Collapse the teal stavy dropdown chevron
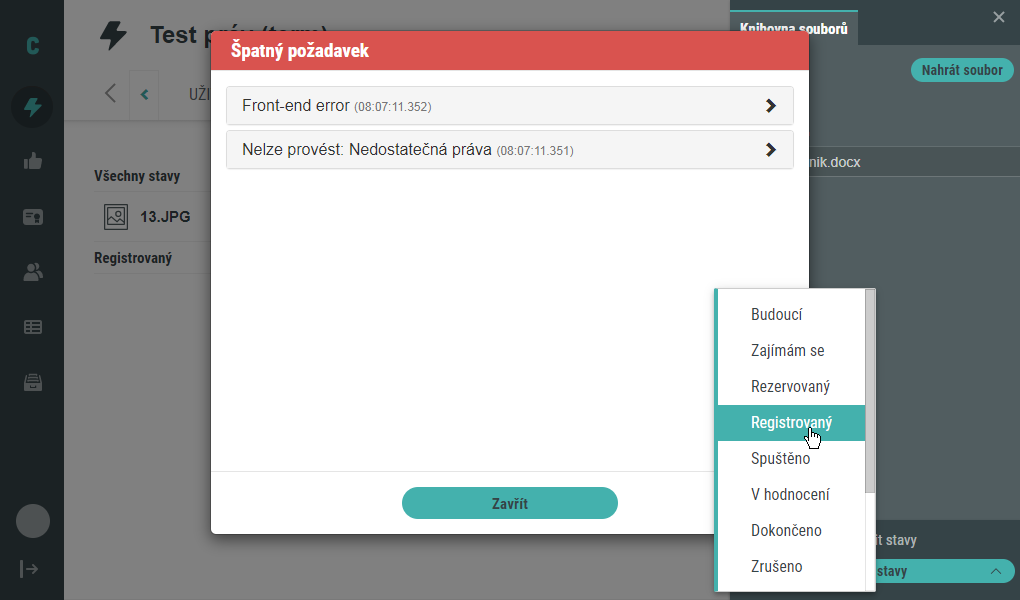Viewport: 1020px width, 600px height. [x=995, y=571]
